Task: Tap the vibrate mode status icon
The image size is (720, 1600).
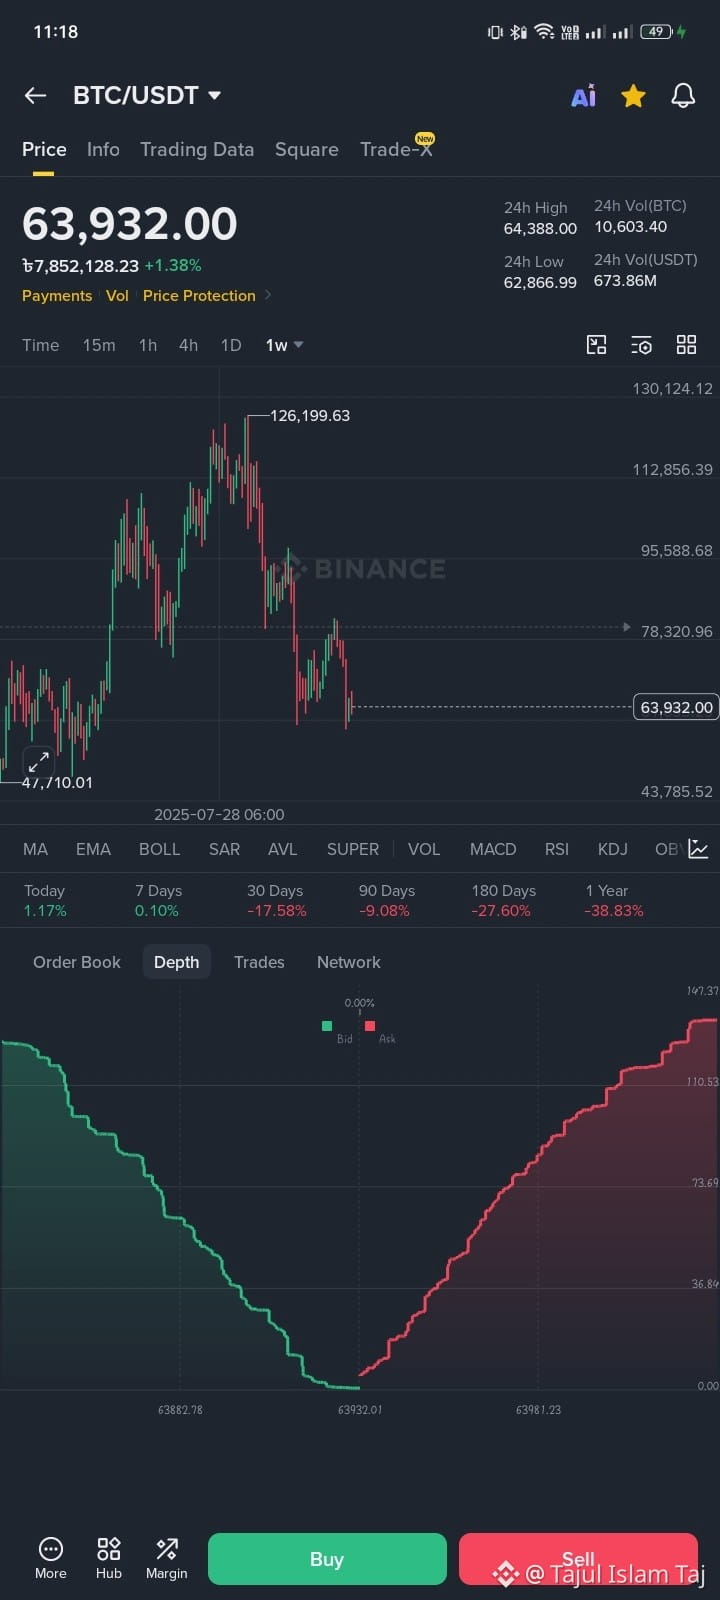Action: pyautogui.click(x=495, y=32)
